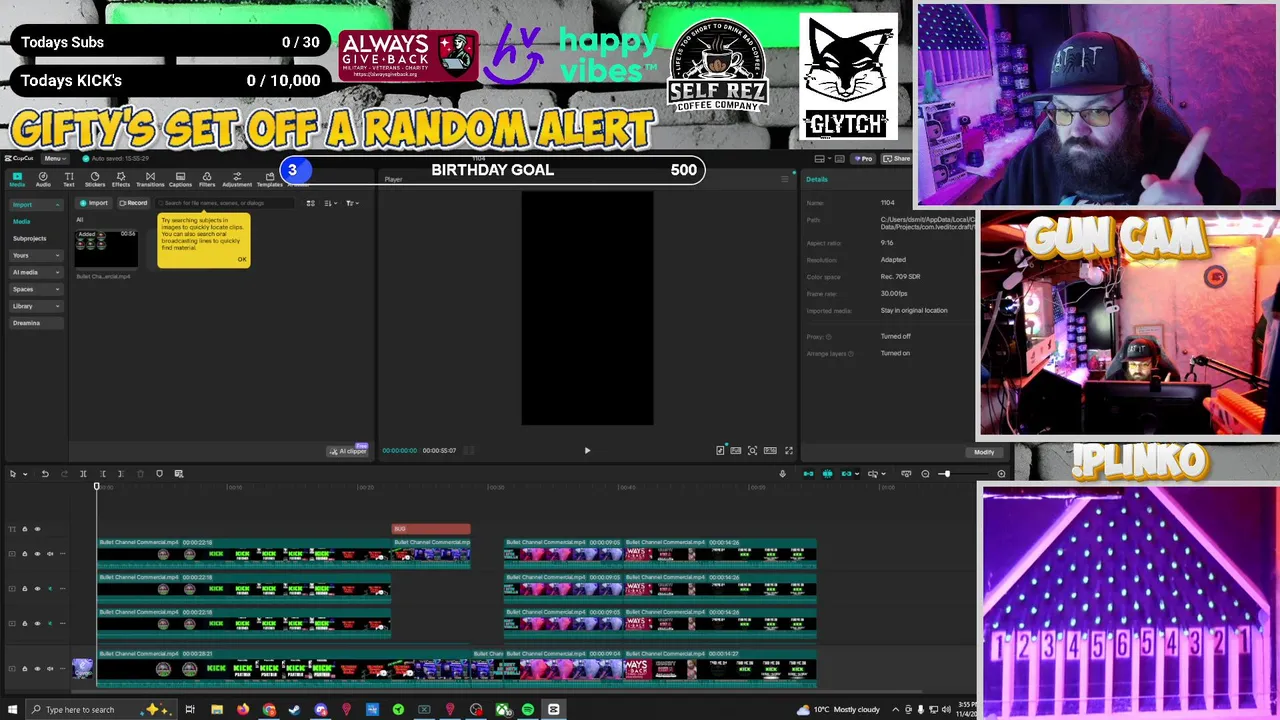Undo the last timeline action

click(x=45, y=474)
